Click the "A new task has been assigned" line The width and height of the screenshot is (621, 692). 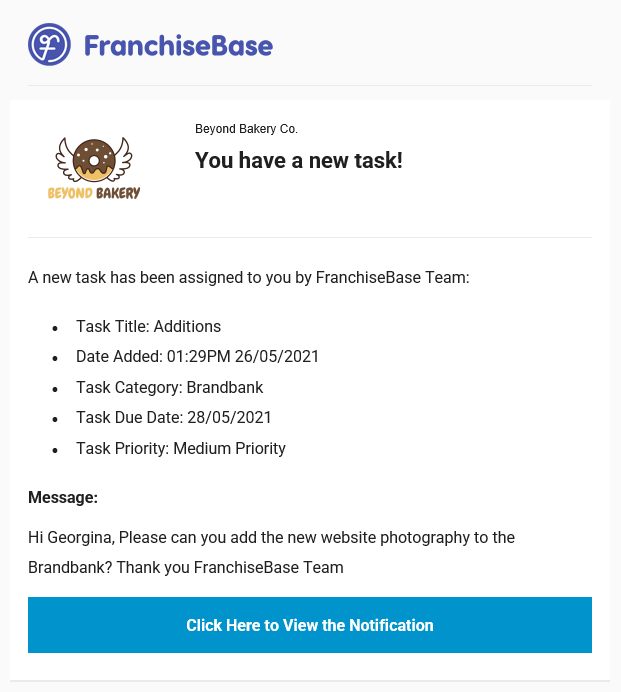click(x=248, y=277)
